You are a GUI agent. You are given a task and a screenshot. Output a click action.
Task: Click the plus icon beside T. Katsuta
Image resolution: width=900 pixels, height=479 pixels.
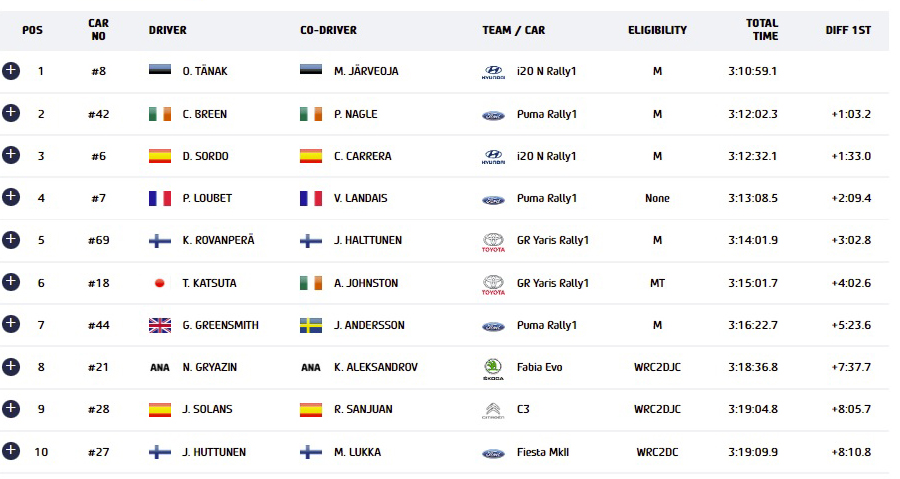pos(11,282)
